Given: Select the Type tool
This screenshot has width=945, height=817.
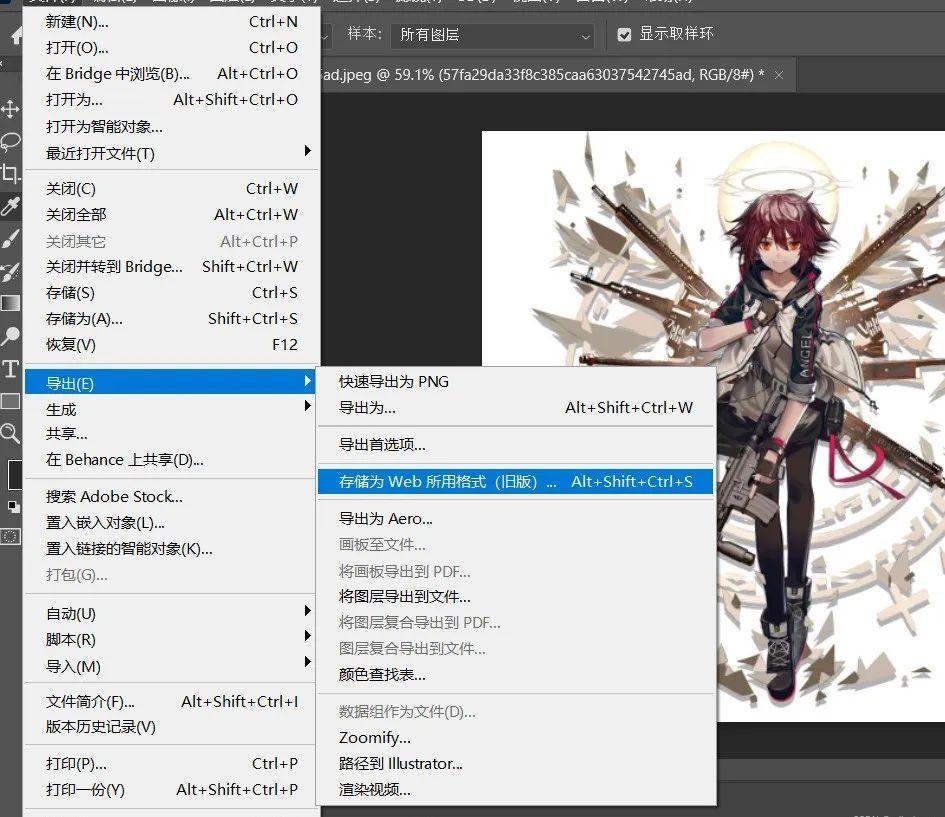Looking at the screenshot, I should 10,368.
